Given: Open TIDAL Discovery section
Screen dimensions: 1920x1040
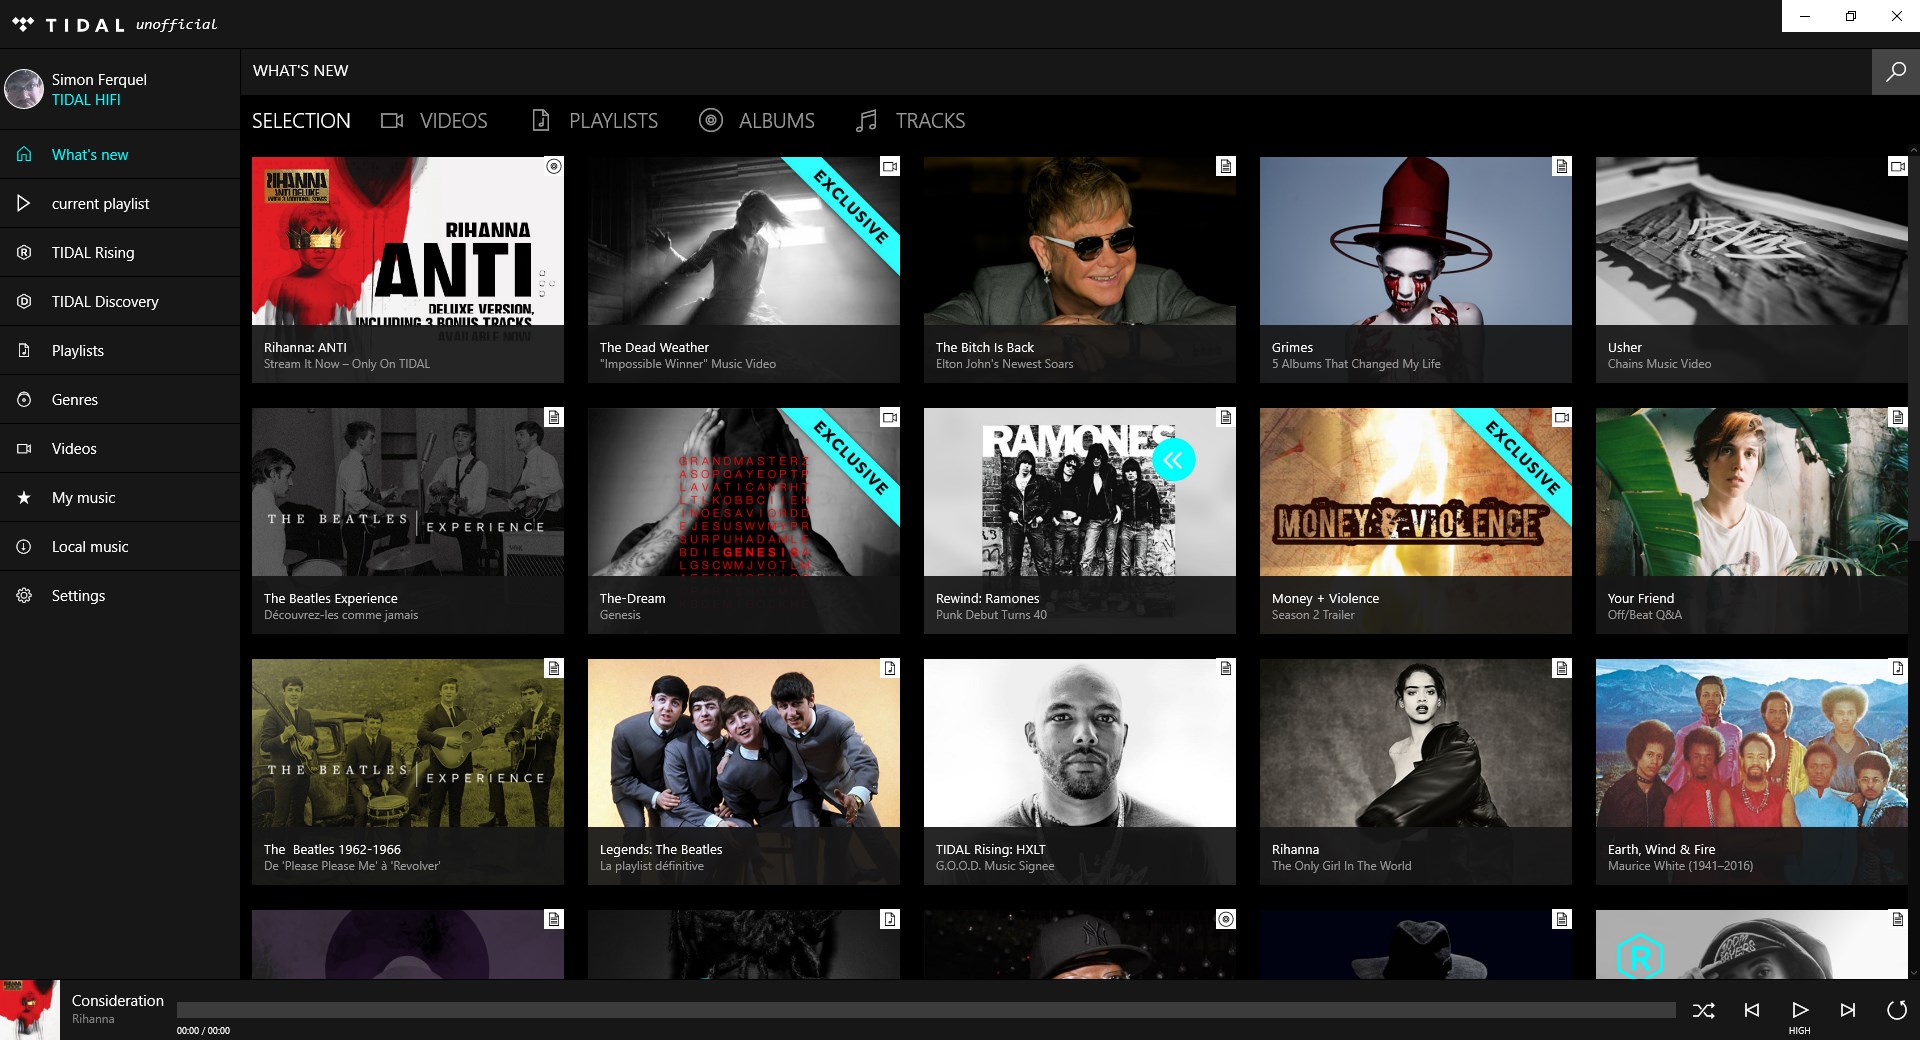Looking at the screenshot, I should coord(120,301).
